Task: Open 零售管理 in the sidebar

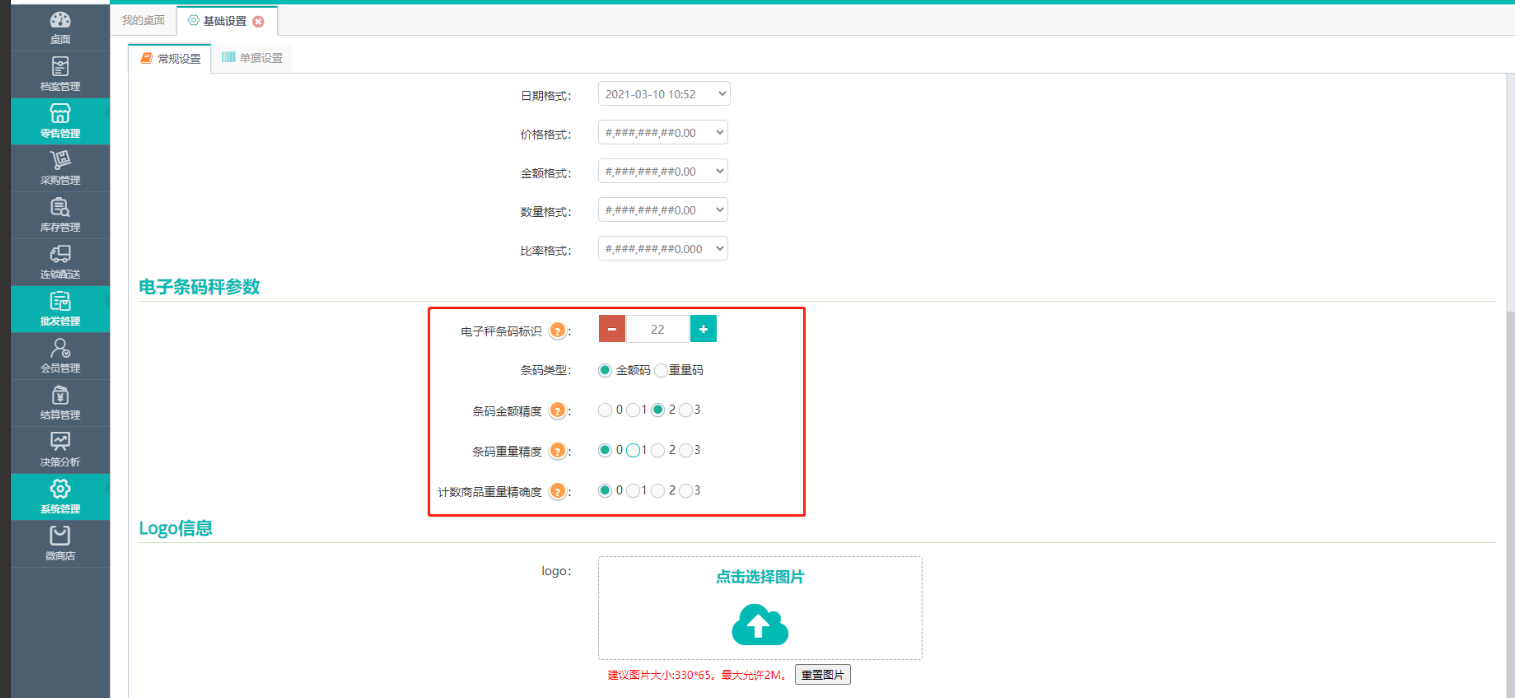Action: click(x=60, y=121)
